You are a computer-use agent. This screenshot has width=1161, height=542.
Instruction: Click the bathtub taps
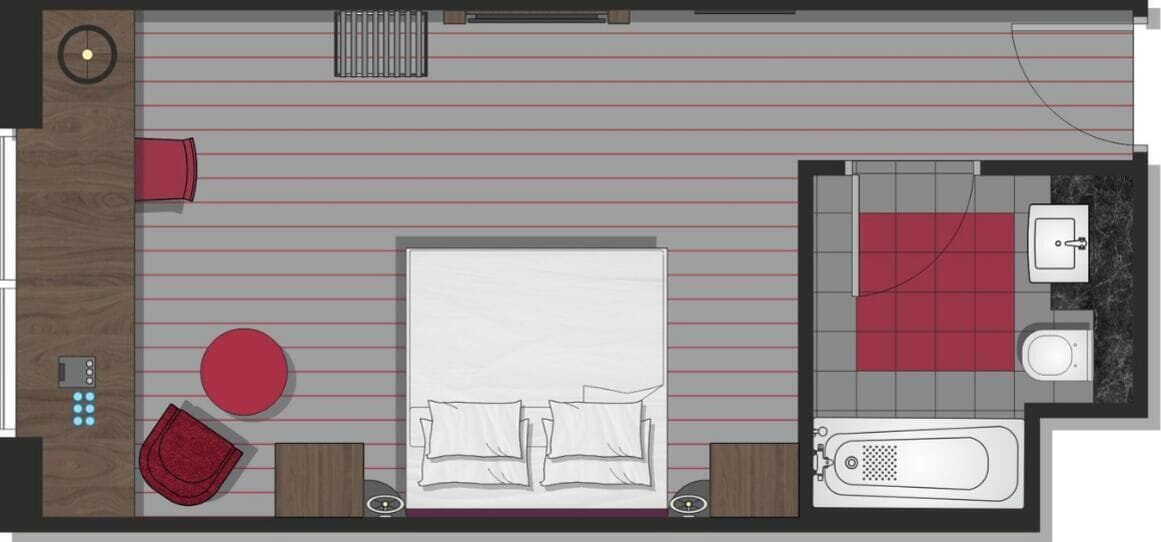pos(821,461)
